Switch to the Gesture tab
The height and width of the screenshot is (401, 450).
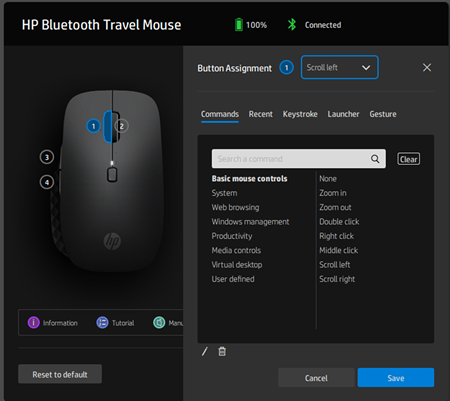(383, 114)
